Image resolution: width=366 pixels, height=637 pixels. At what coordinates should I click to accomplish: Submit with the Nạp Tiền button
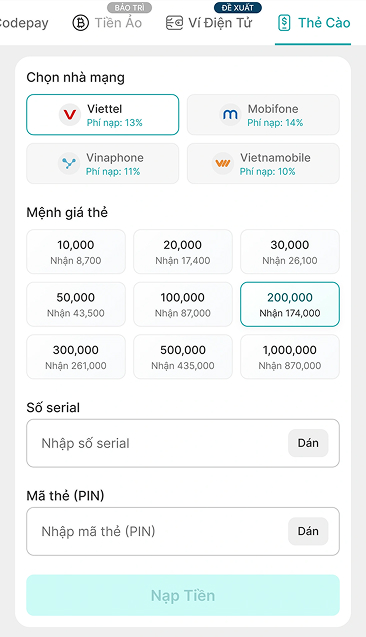(183, 595)
